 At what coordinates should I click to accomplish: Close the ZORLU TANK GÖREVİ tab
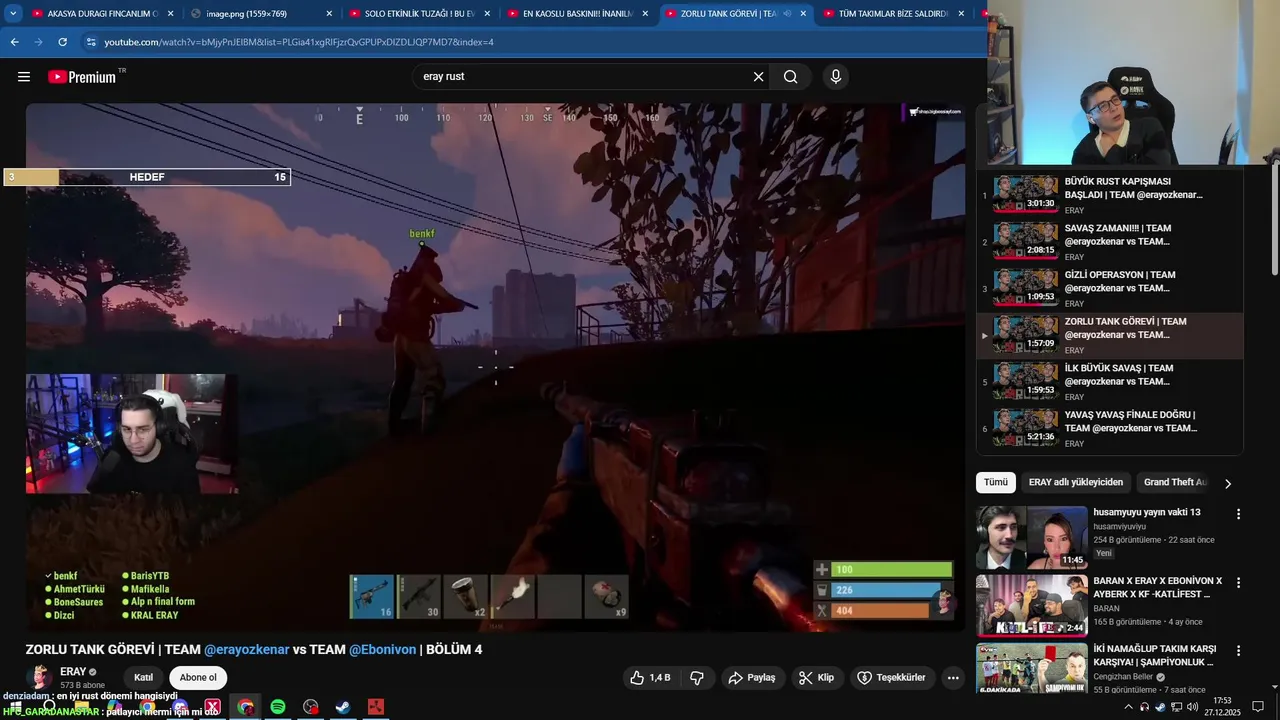pos(803,14)
